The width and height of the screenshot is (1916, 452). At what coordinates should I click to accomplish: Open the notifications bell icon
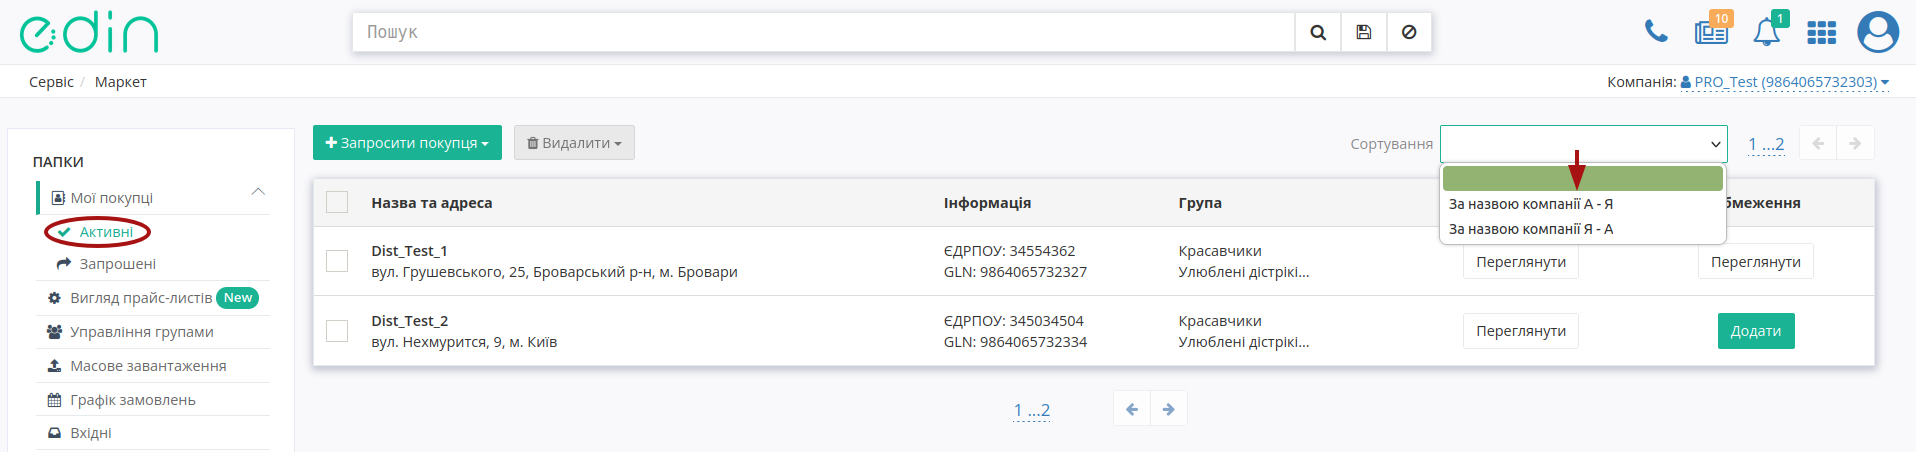(1767, 32)
